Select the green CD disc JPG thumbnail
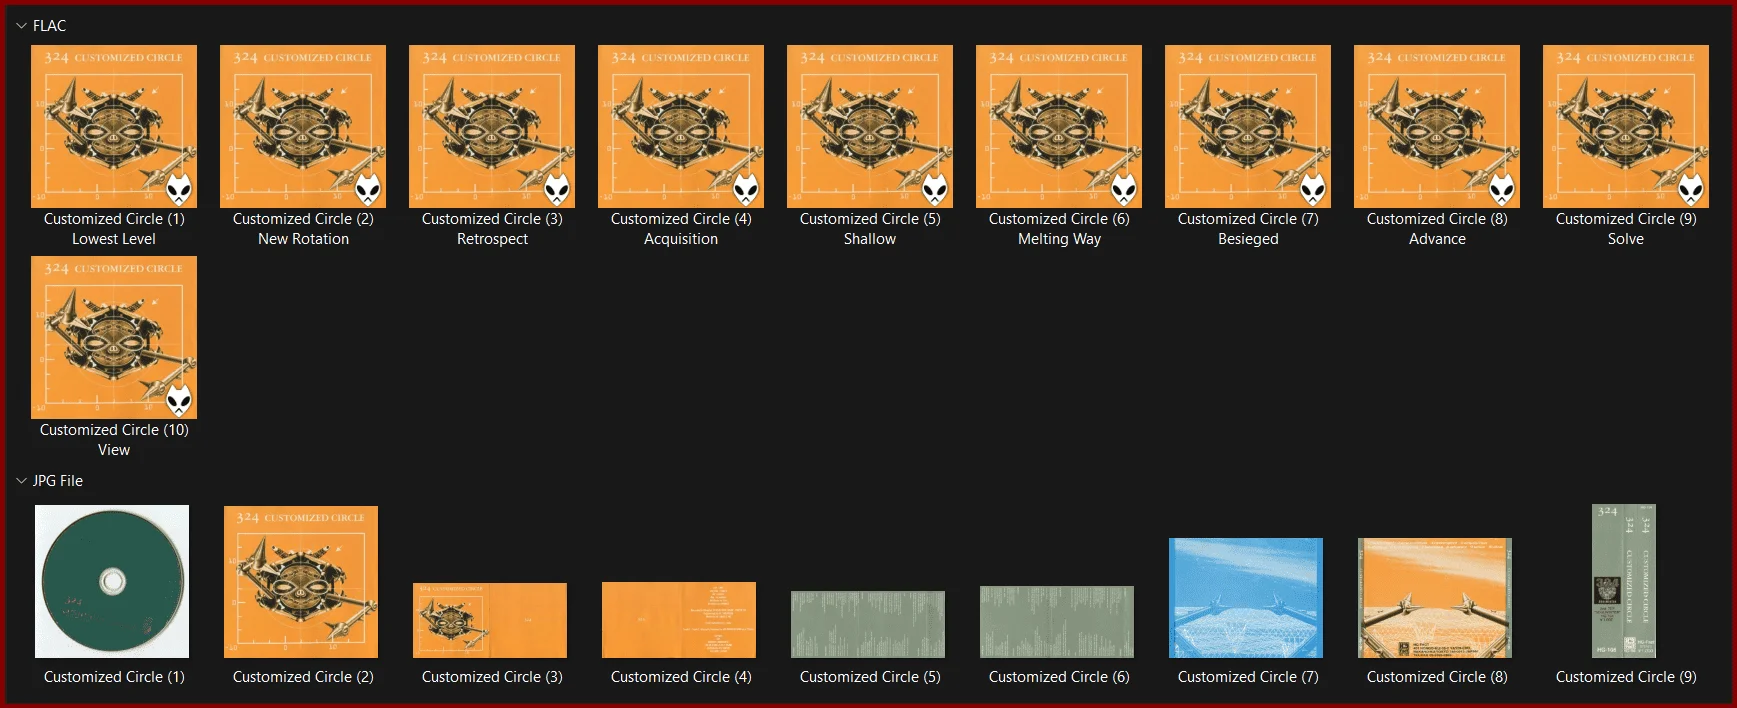 112,581
